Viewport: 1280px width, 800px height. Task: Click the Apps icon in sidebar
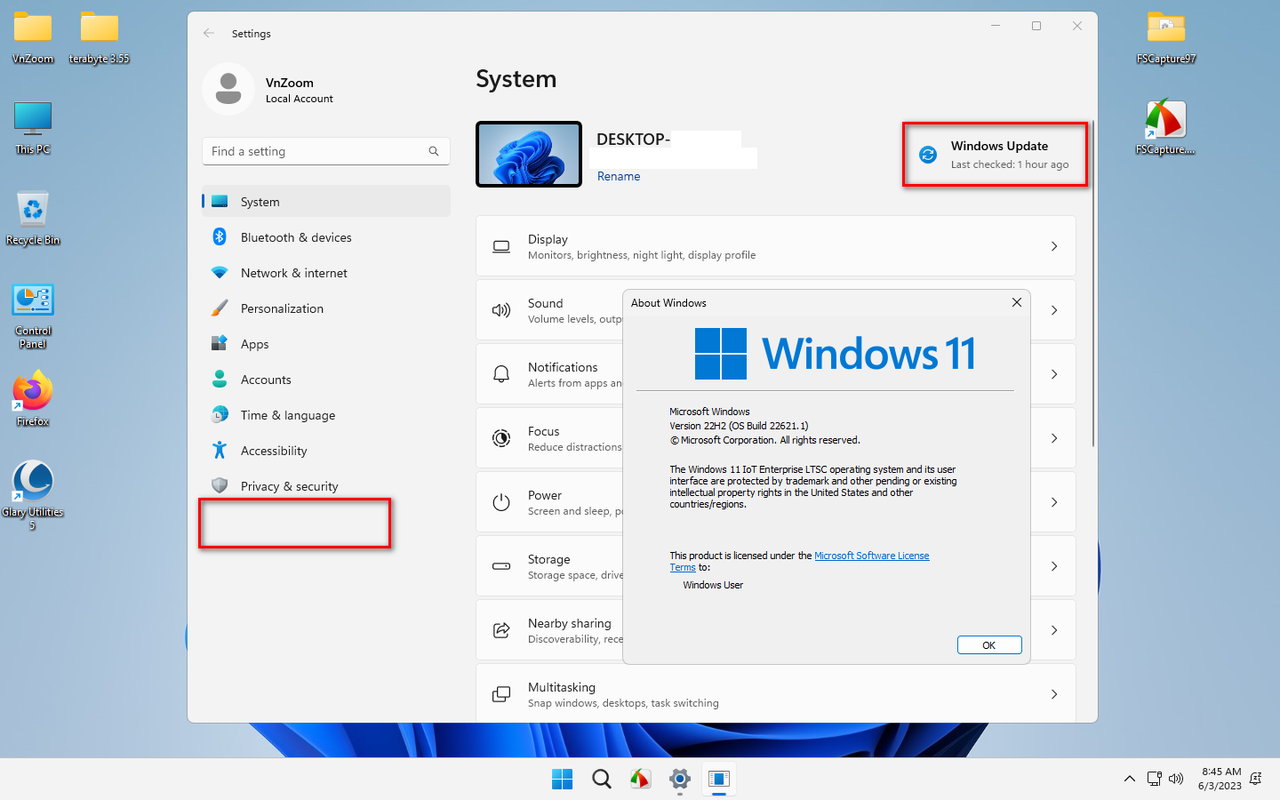click(x=220, y=344)
